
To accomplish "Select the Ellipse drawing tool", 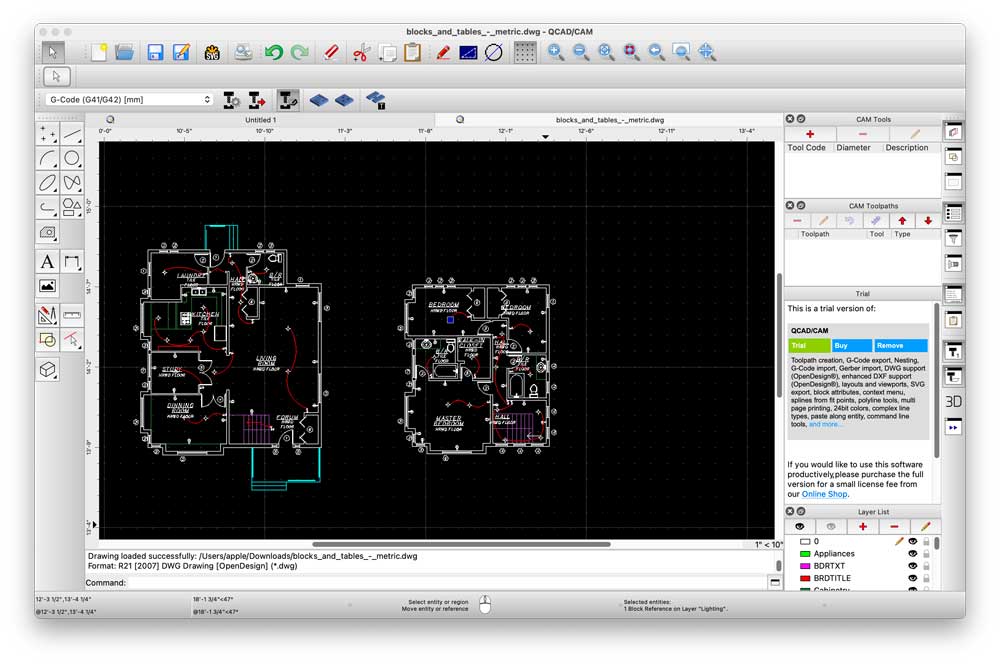I will click(x=47, y=183).
